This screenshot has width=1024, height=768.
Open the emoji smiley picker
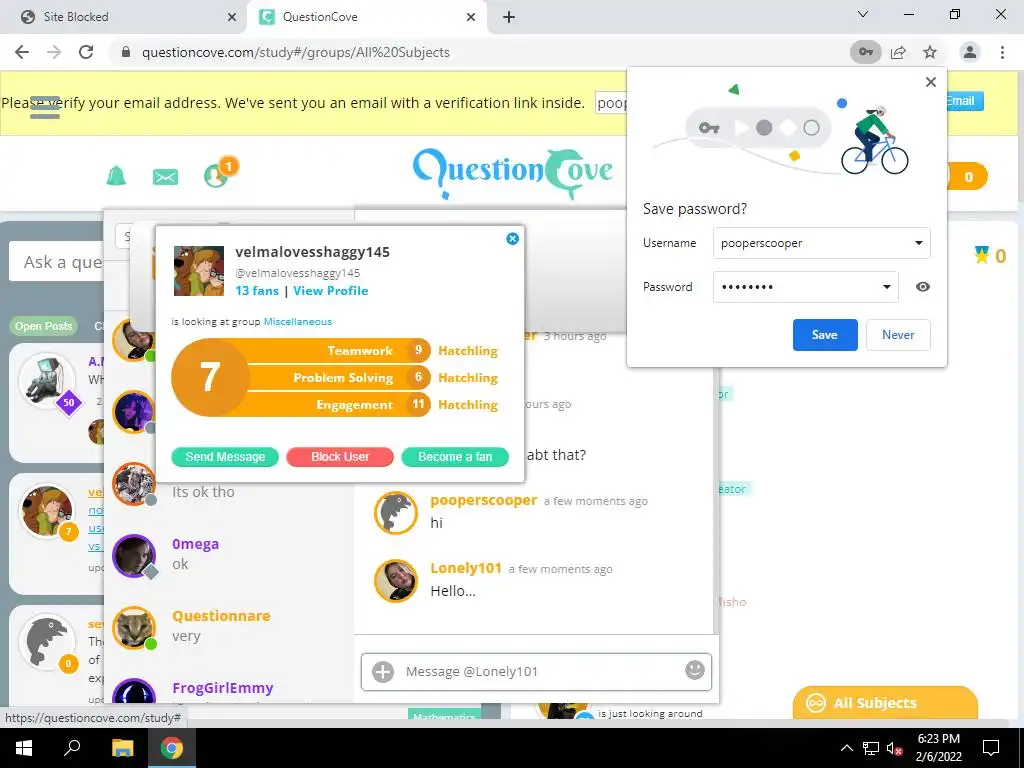pyautogui.click(x=694, y=669)
